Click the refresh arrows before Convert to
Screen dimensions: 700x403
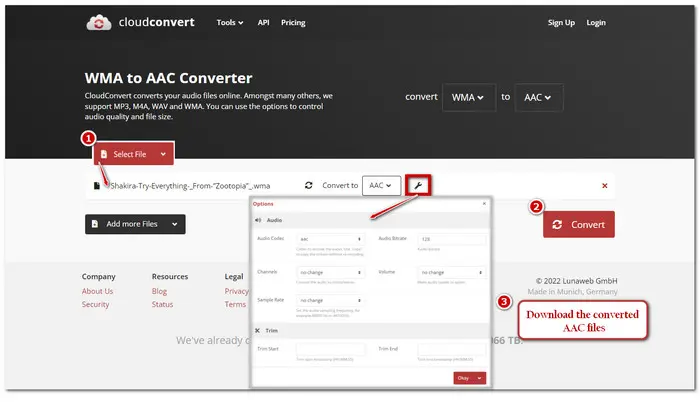pyautogui.click(x=308, y=185)
